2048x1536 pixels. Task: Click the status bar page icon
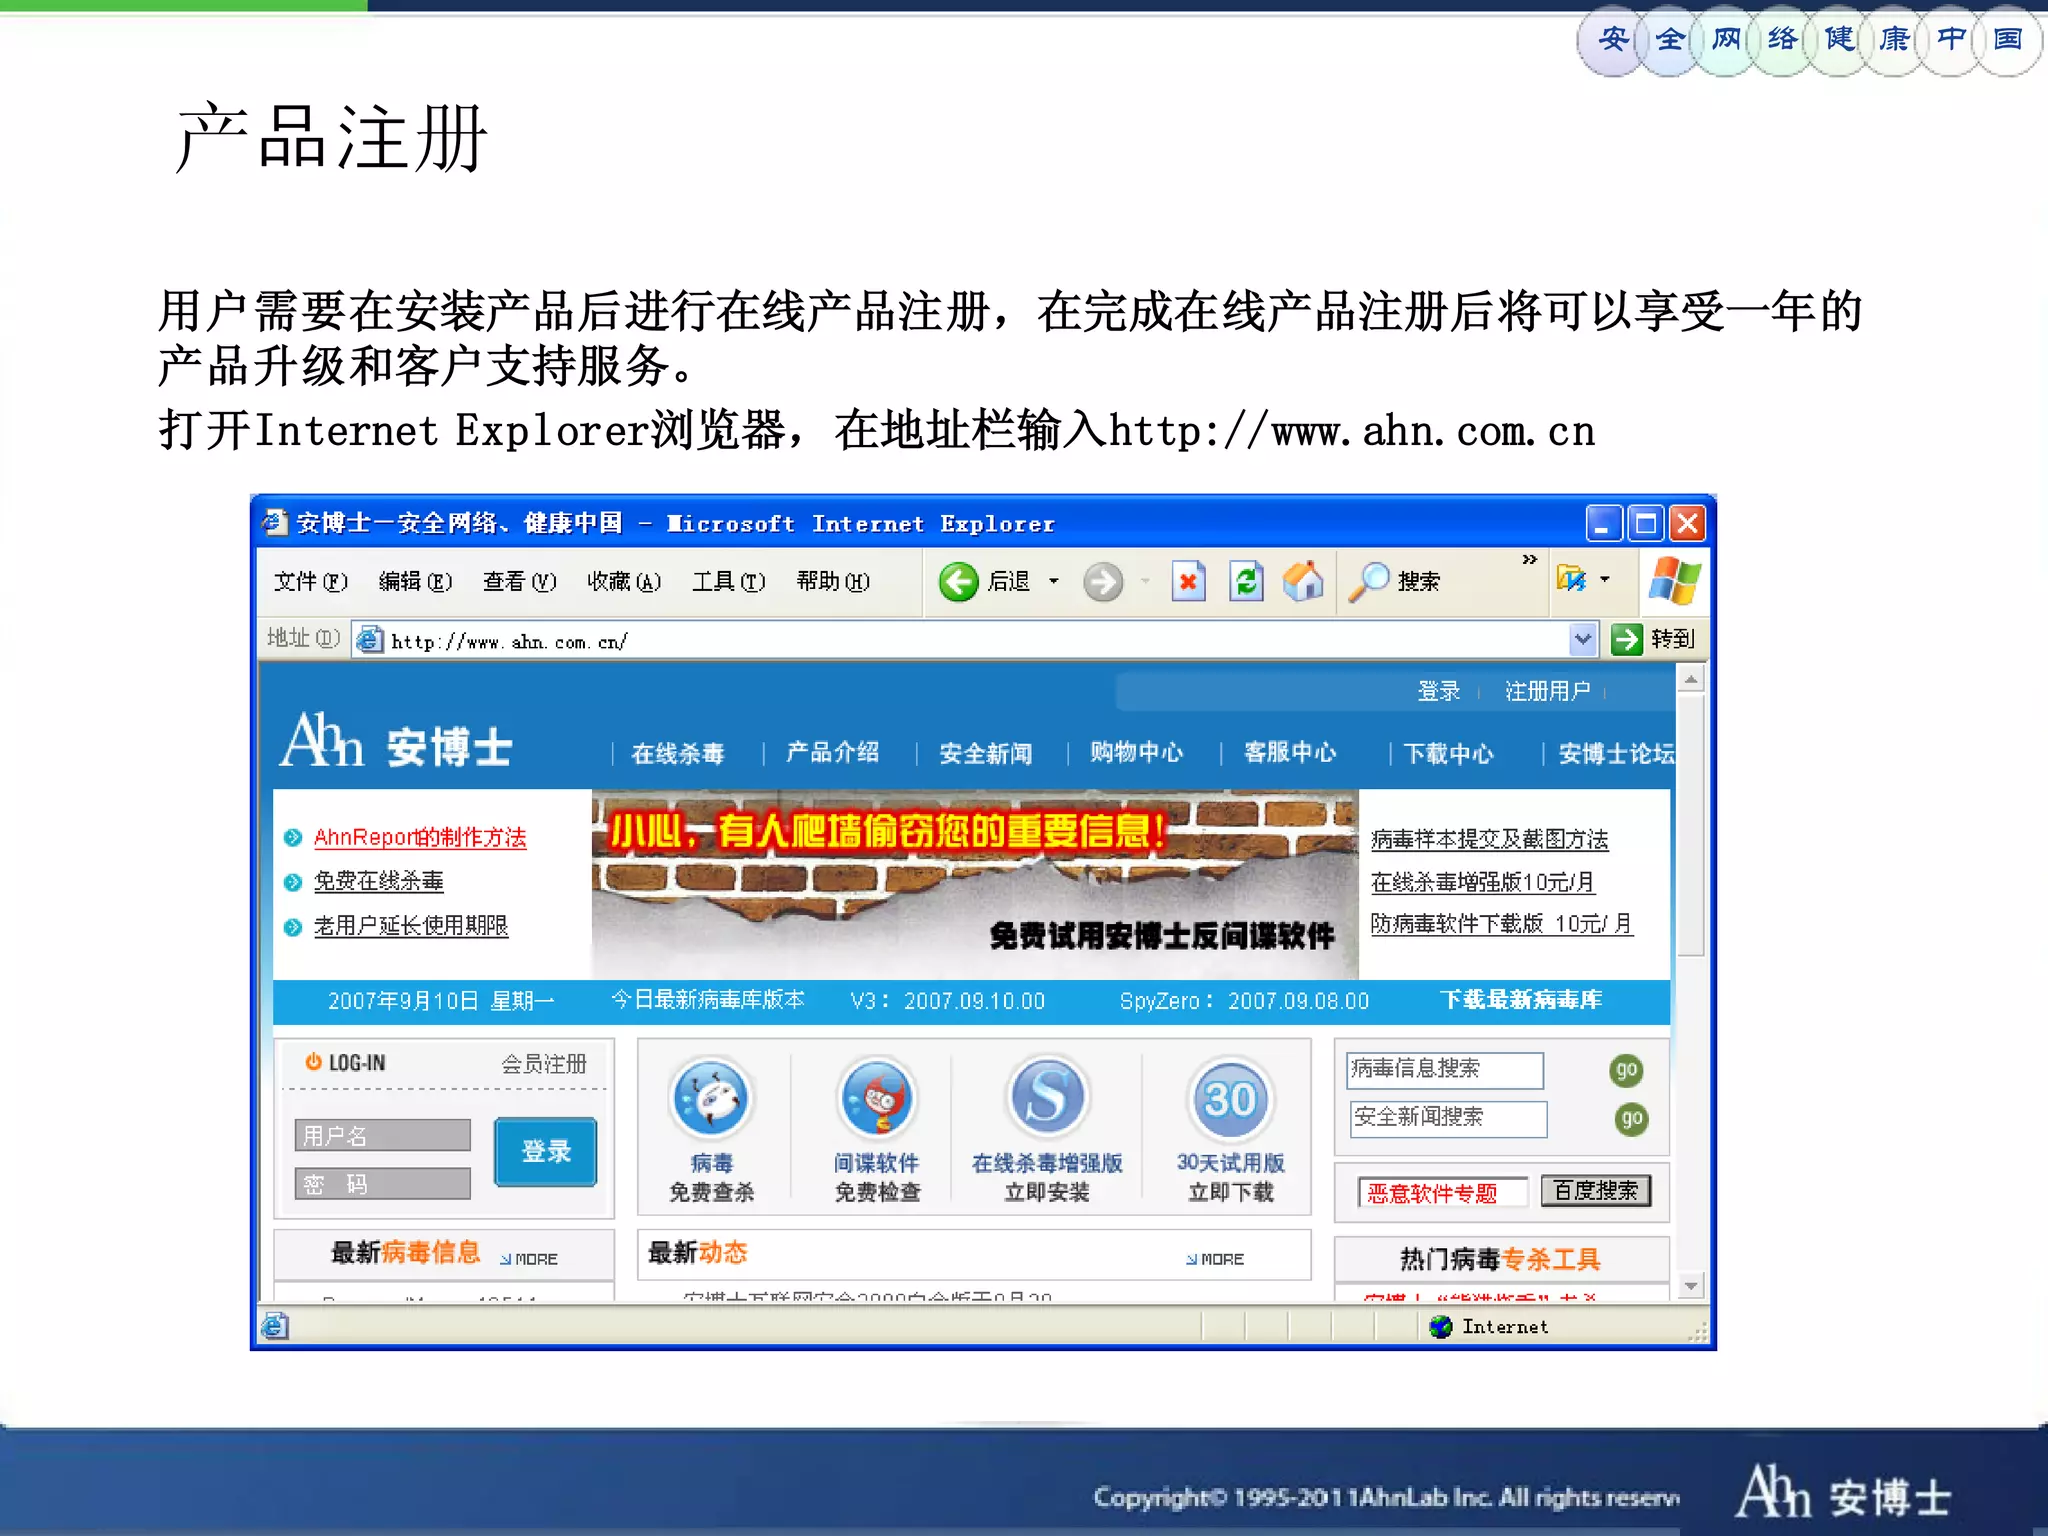point(274,1326)
